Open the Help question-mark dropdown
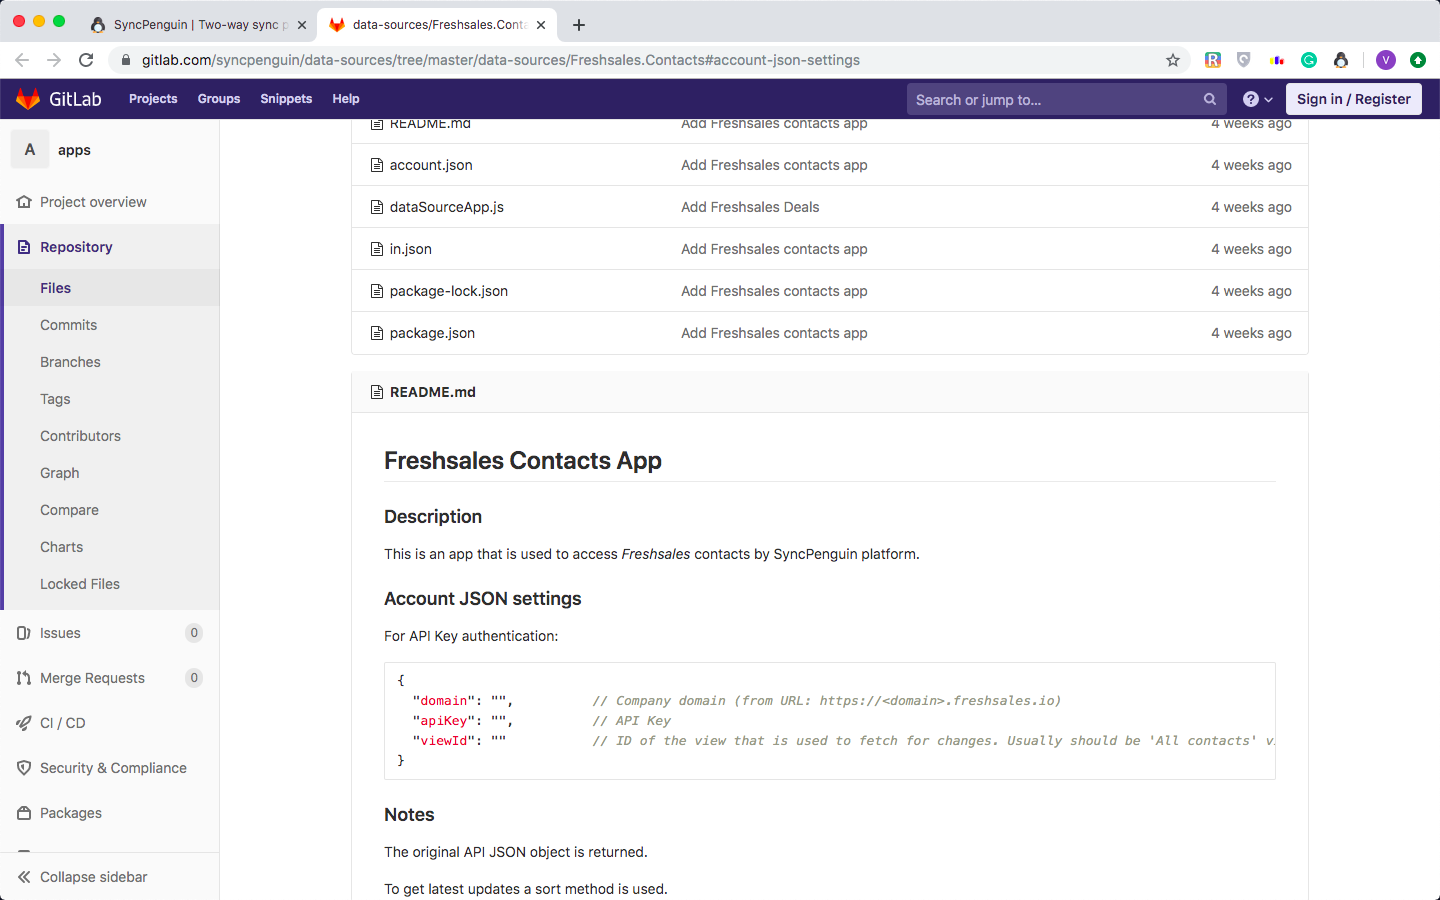 click(1257, 99)
